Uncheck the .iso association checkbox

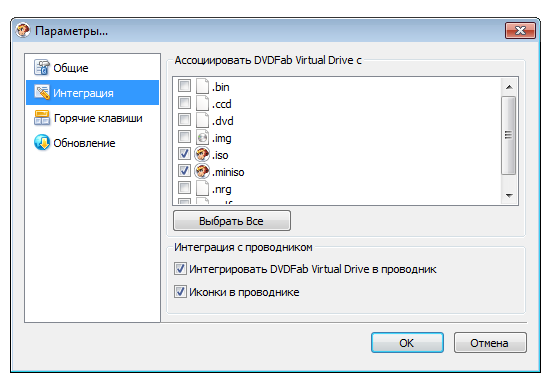coord(184,154)
